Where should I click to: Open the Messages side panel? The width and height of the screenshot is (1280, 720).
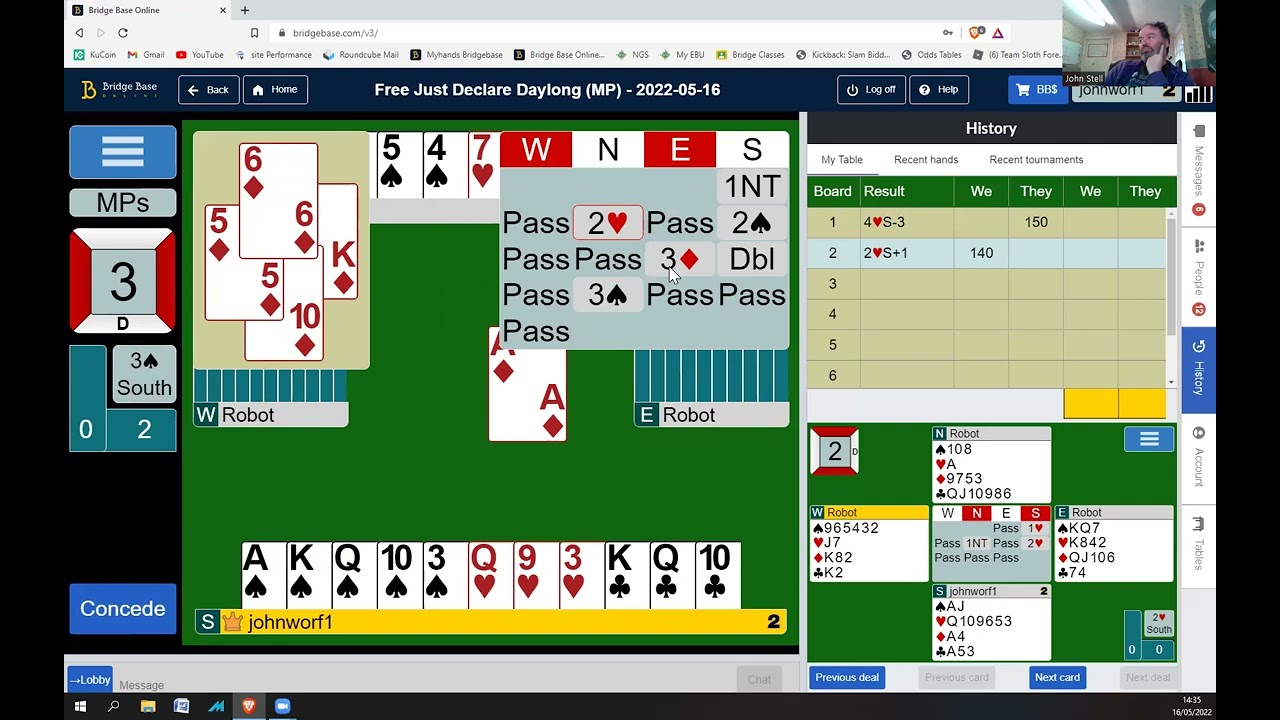pyautogui.click(x=1198, y=170)
